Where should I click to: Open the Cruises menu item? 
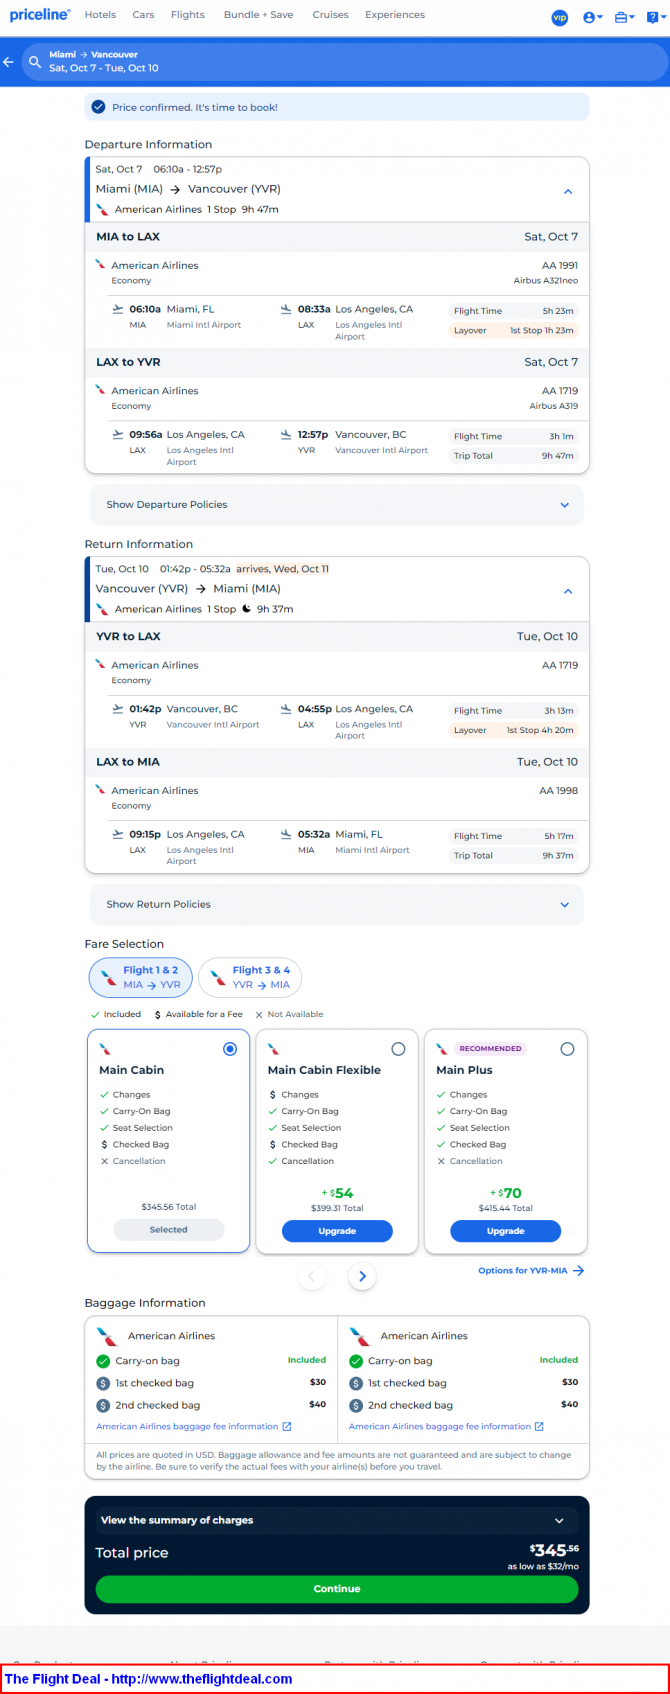330,15
